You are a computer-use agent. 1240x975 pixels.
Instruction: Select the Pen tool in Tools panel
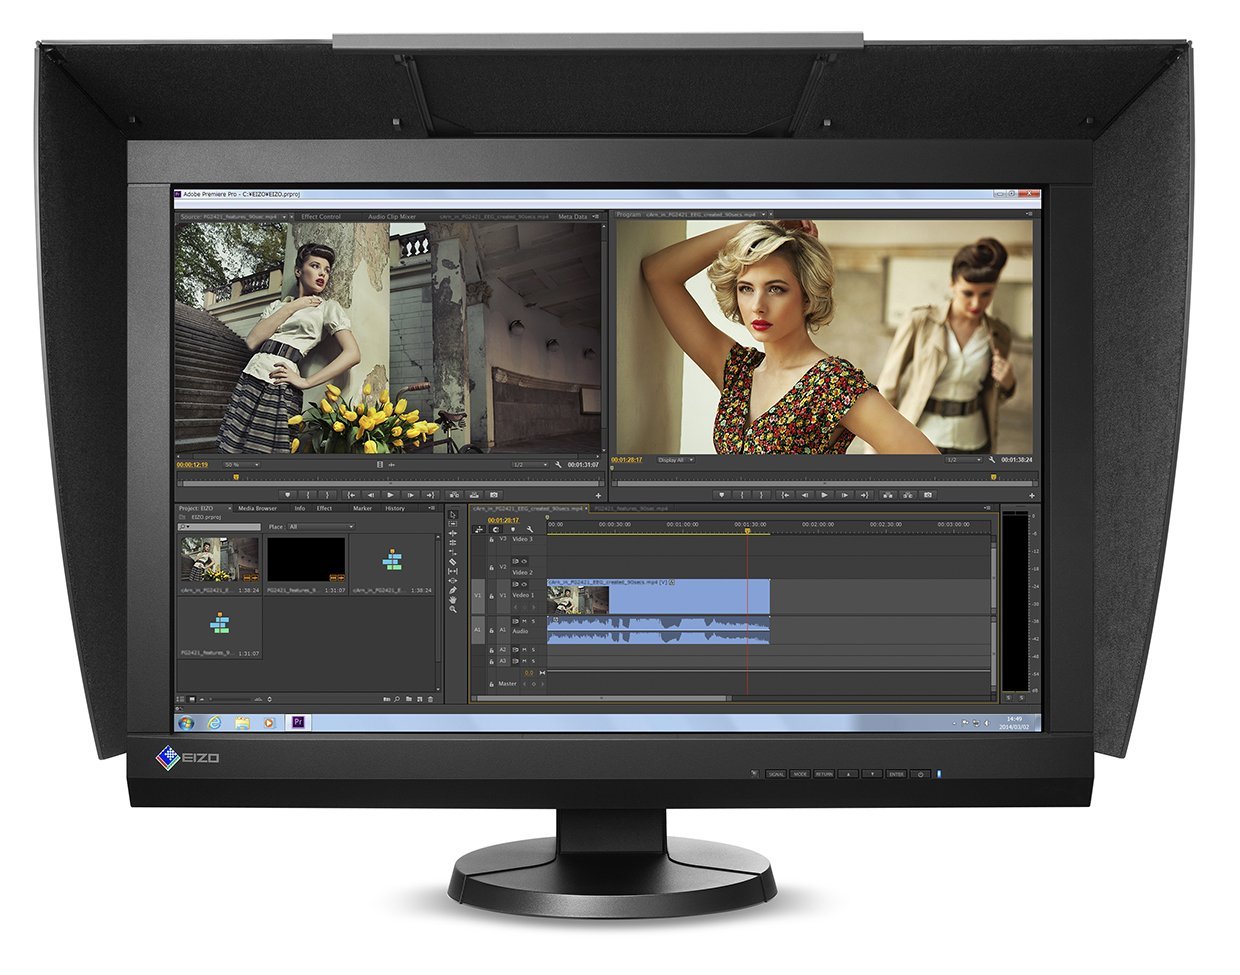453,590
